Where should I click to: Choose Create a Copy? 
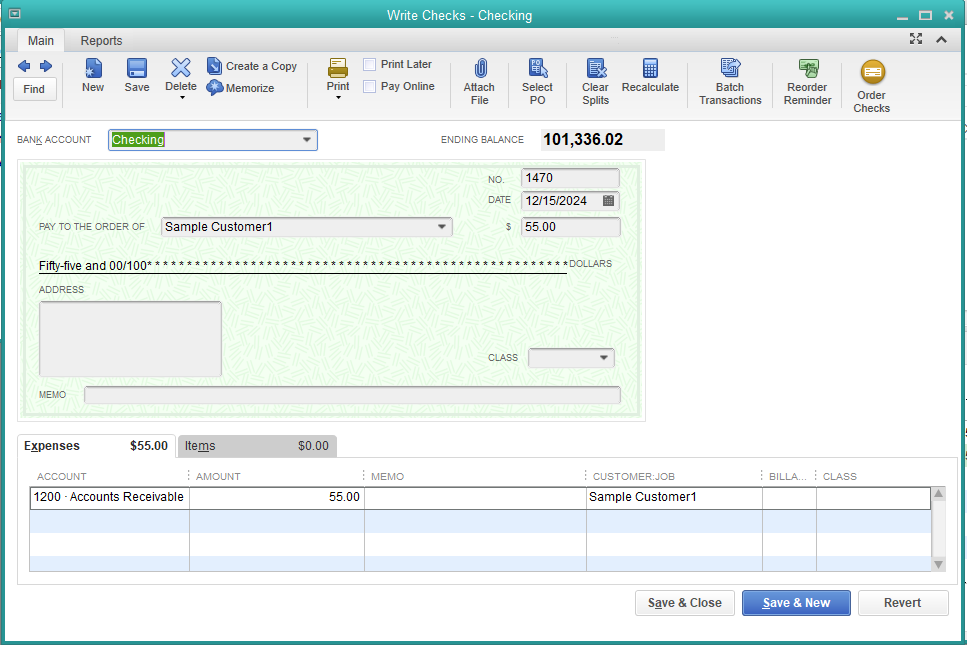[x=252, y=66]
